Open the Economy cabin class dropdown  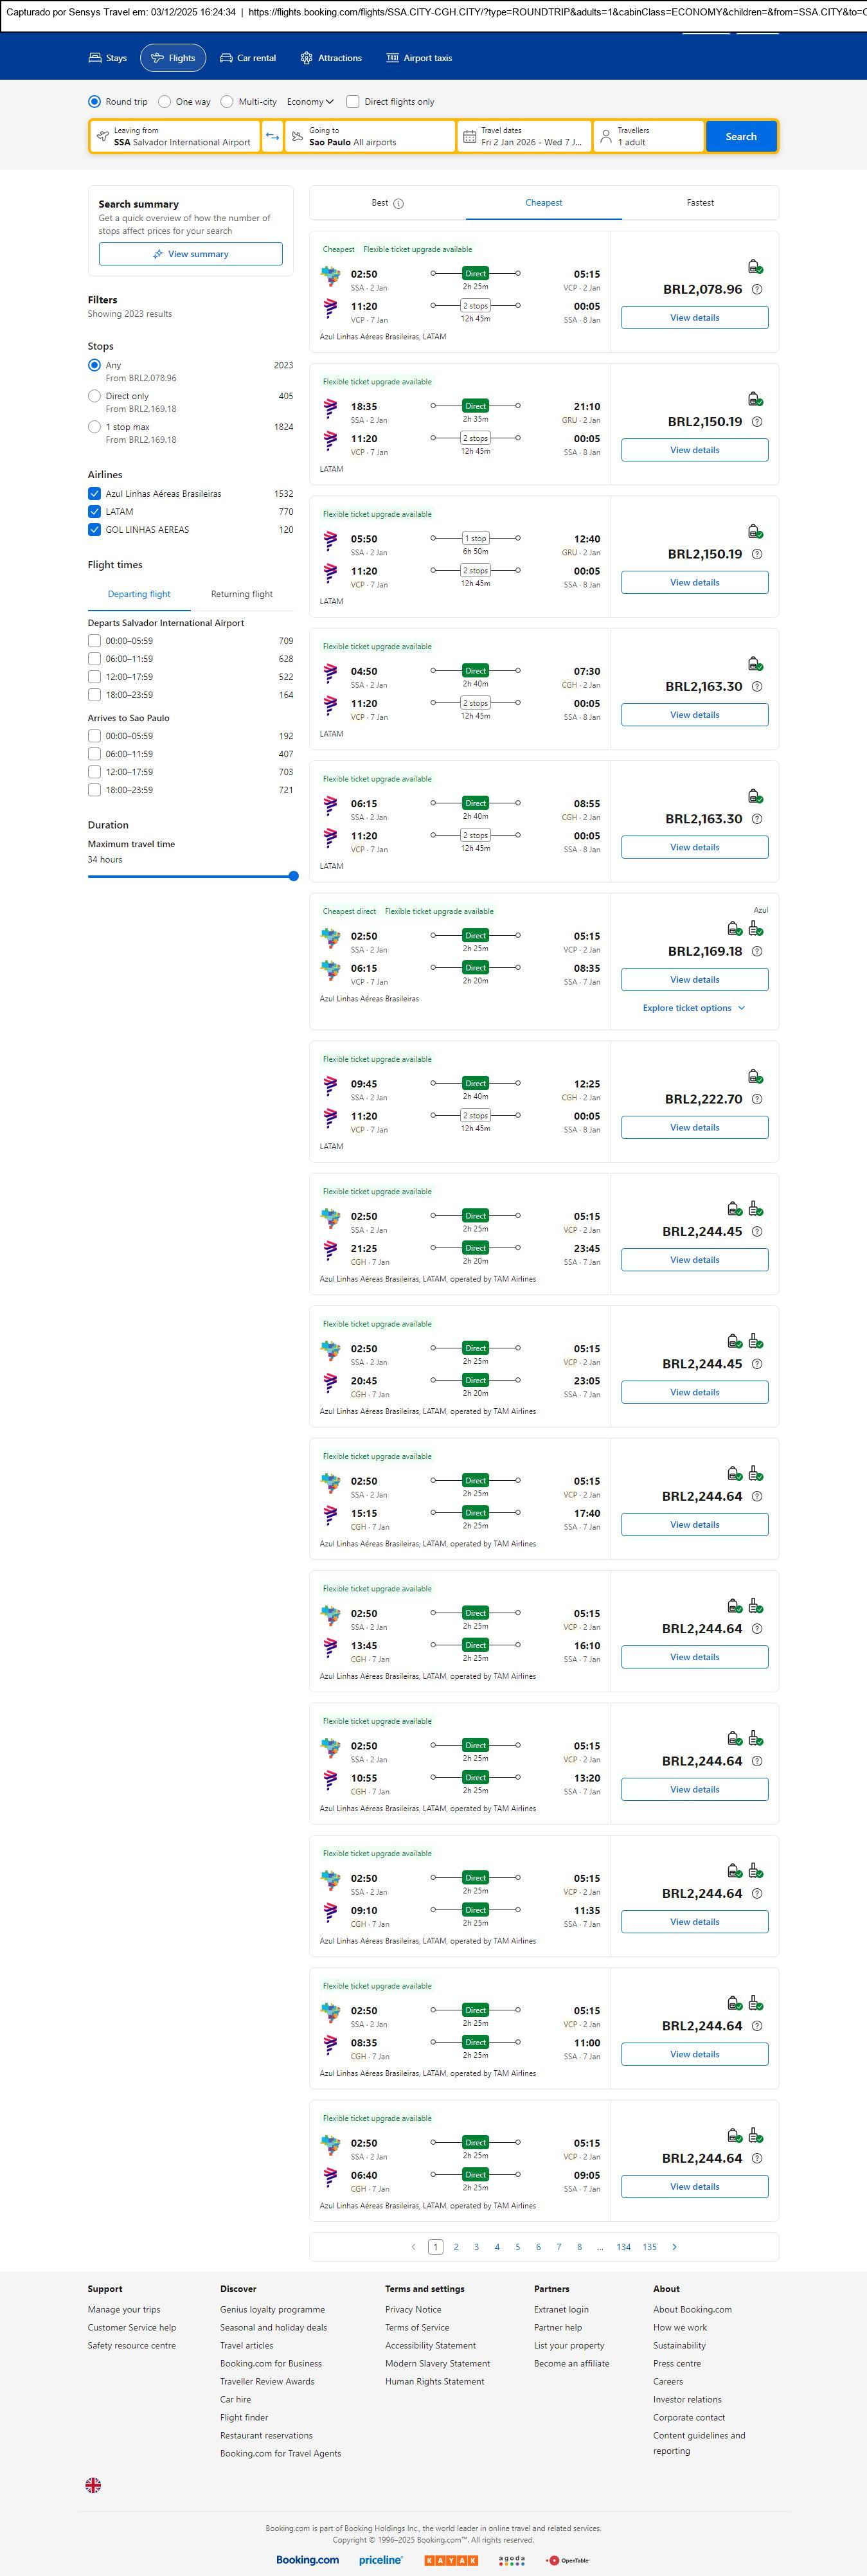coord(310,102)
